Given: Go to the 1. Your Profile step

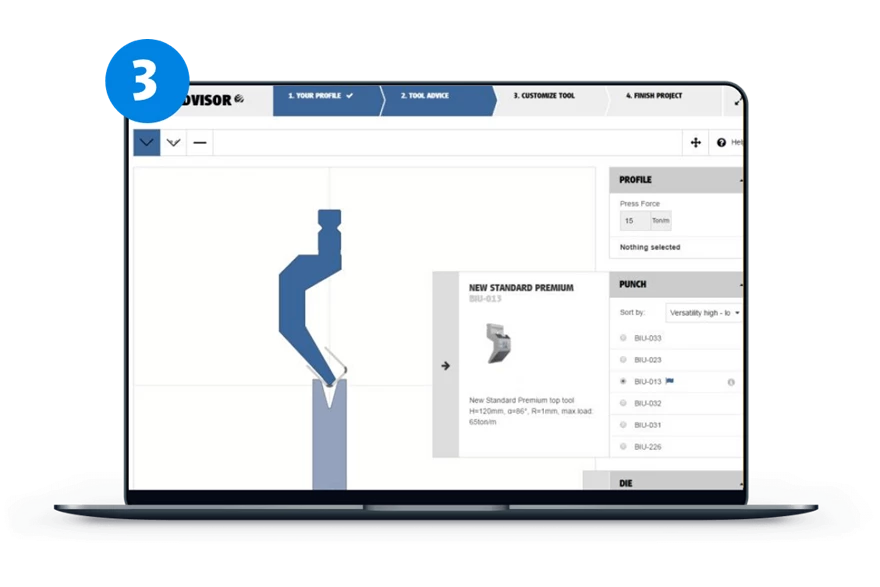Looking at the screenshot, I should tap(318, 94).
